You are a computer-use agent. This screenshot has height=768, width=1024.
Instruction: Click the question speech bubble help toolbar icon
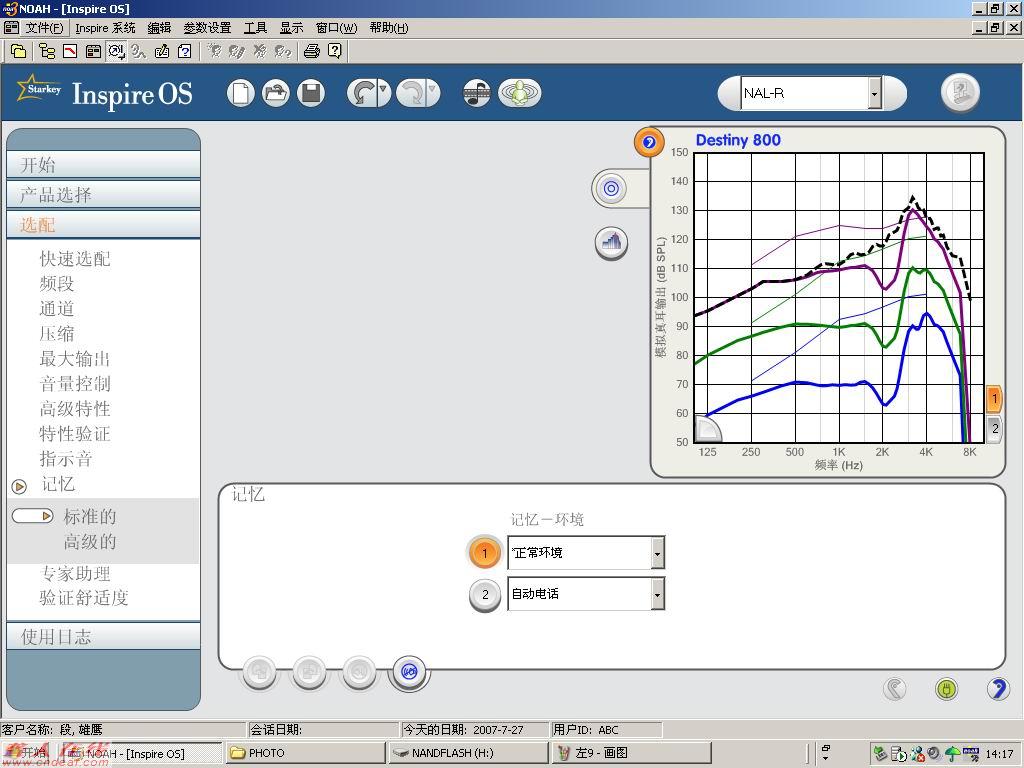(334, 51)
